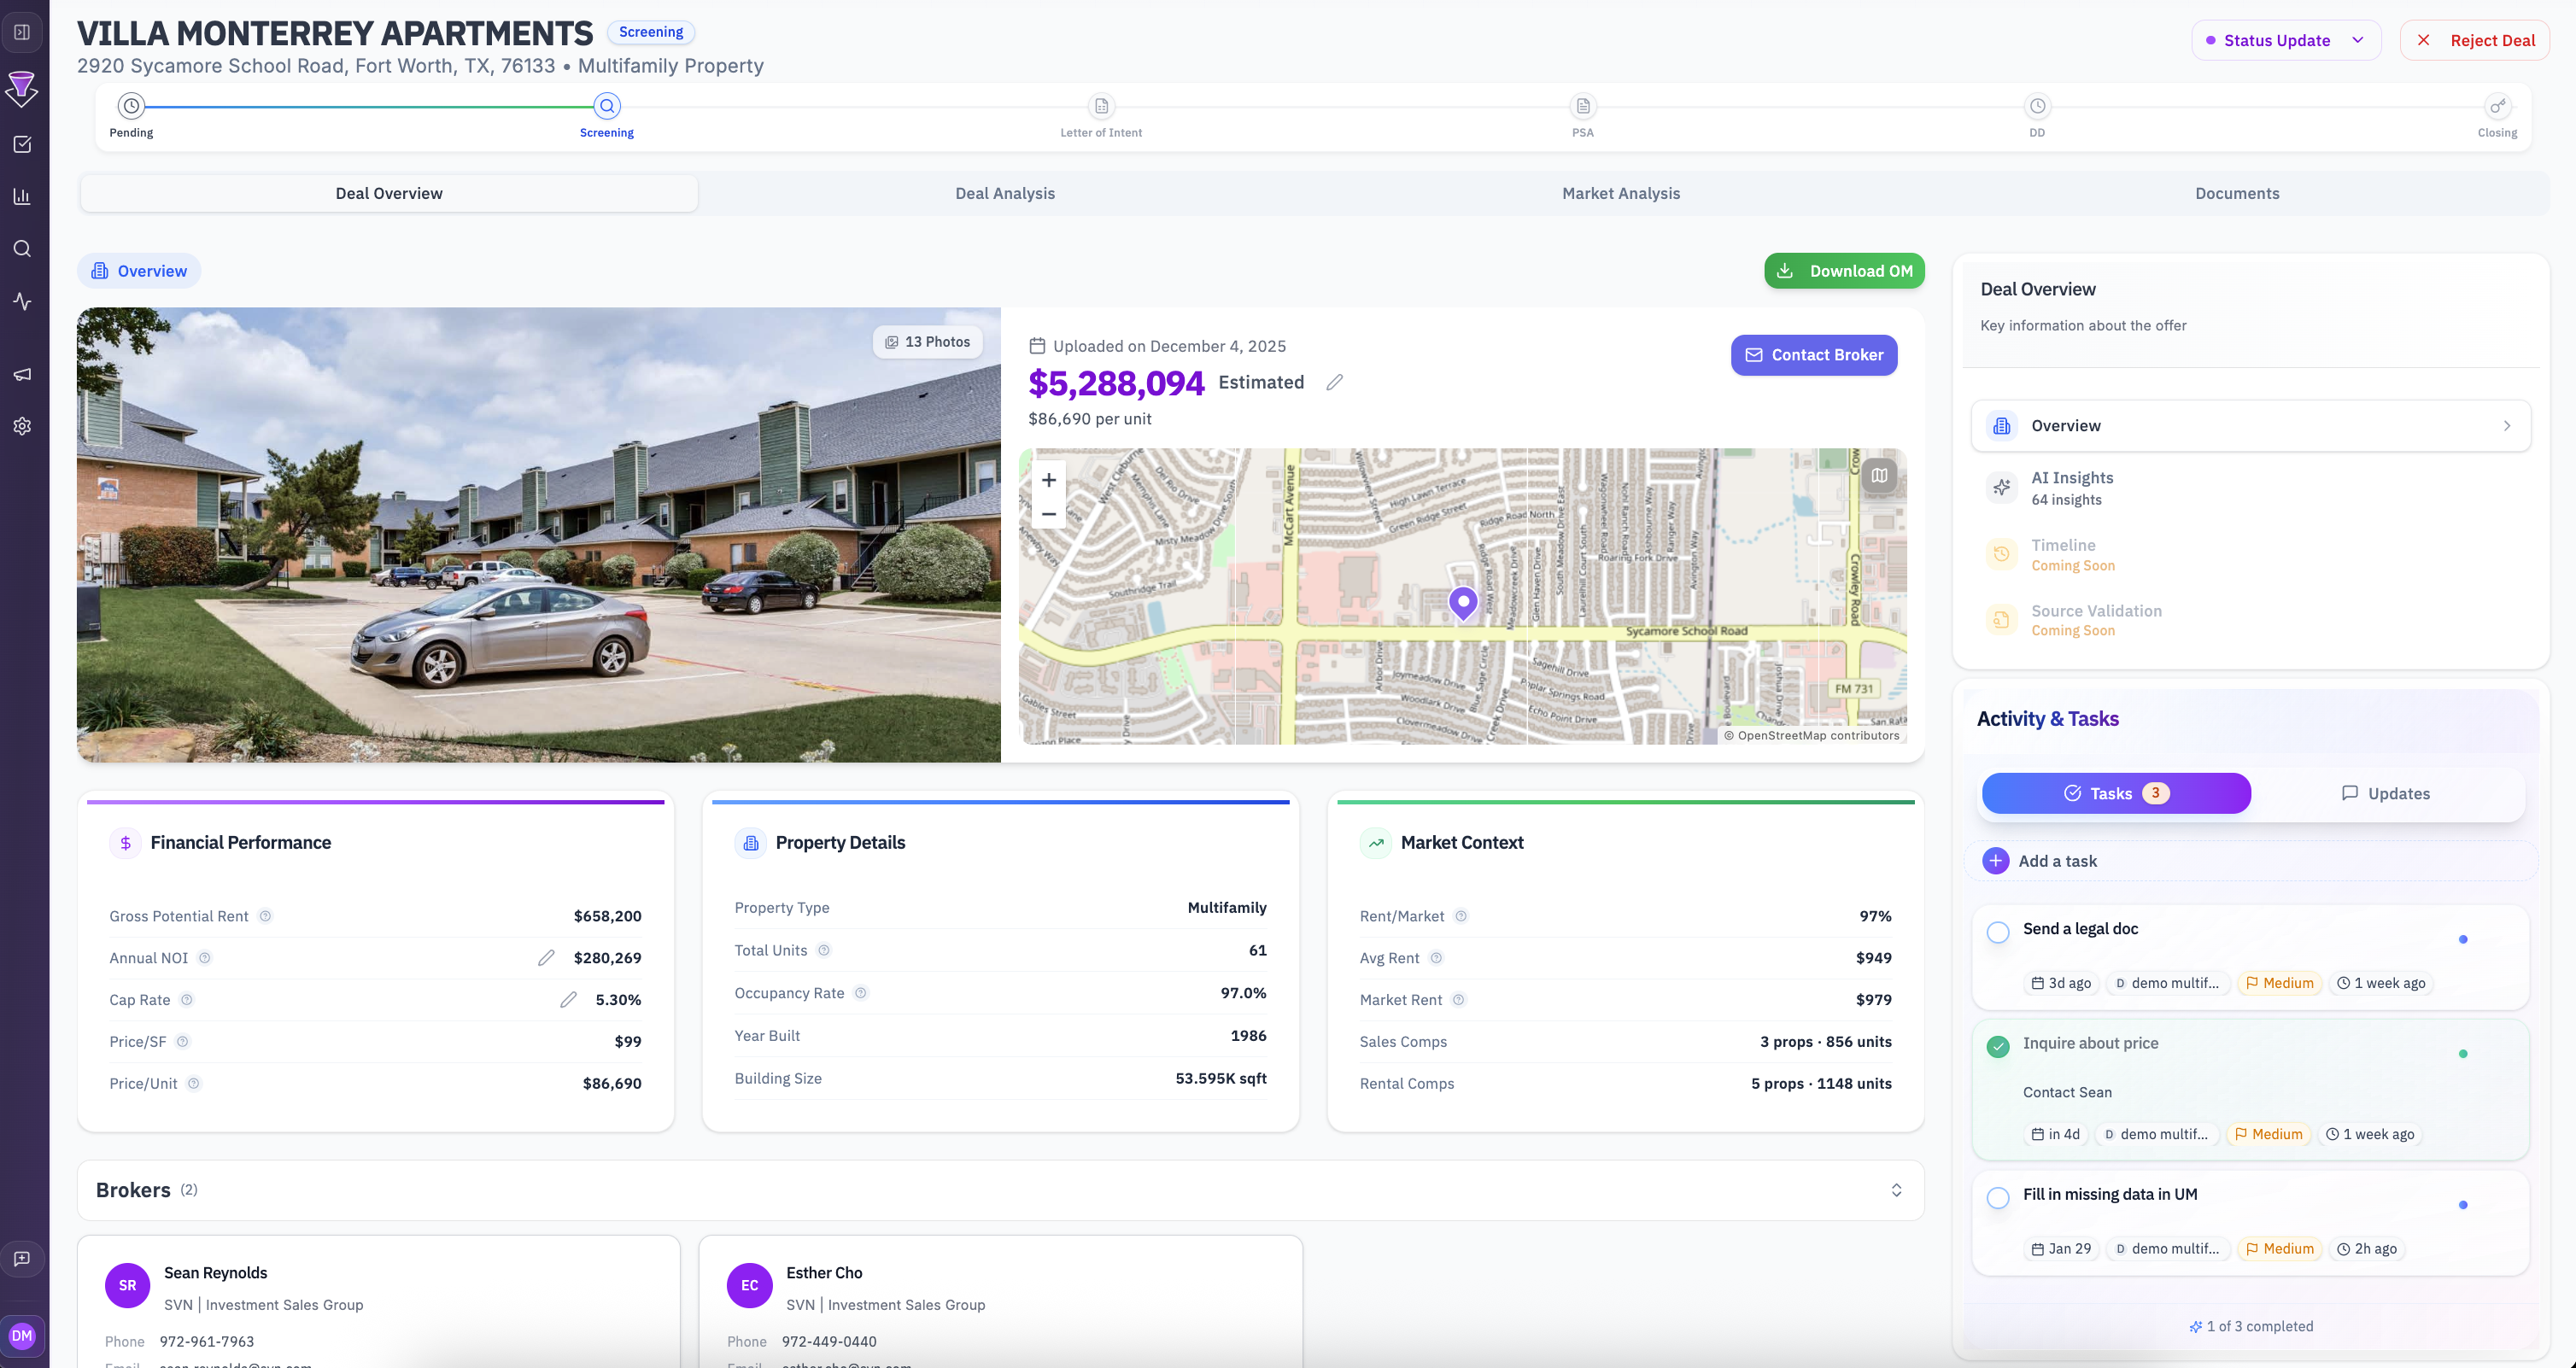
Task: Open the announcements megaphone icon in sidebar
Action: (x=22, y=373)
